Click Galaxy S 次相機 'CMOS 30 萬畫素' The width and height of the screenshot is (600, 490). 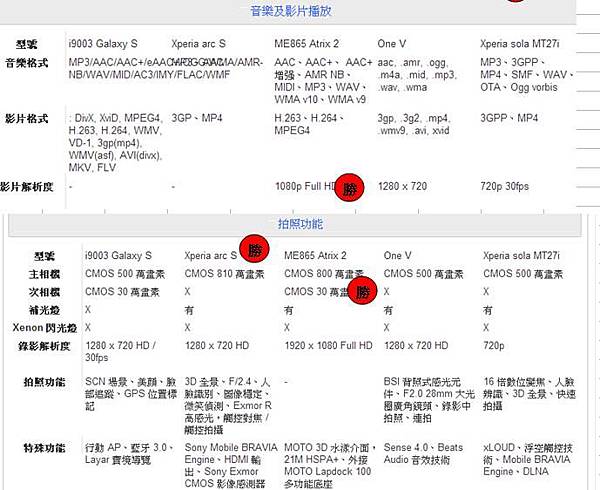pos(122,292)
